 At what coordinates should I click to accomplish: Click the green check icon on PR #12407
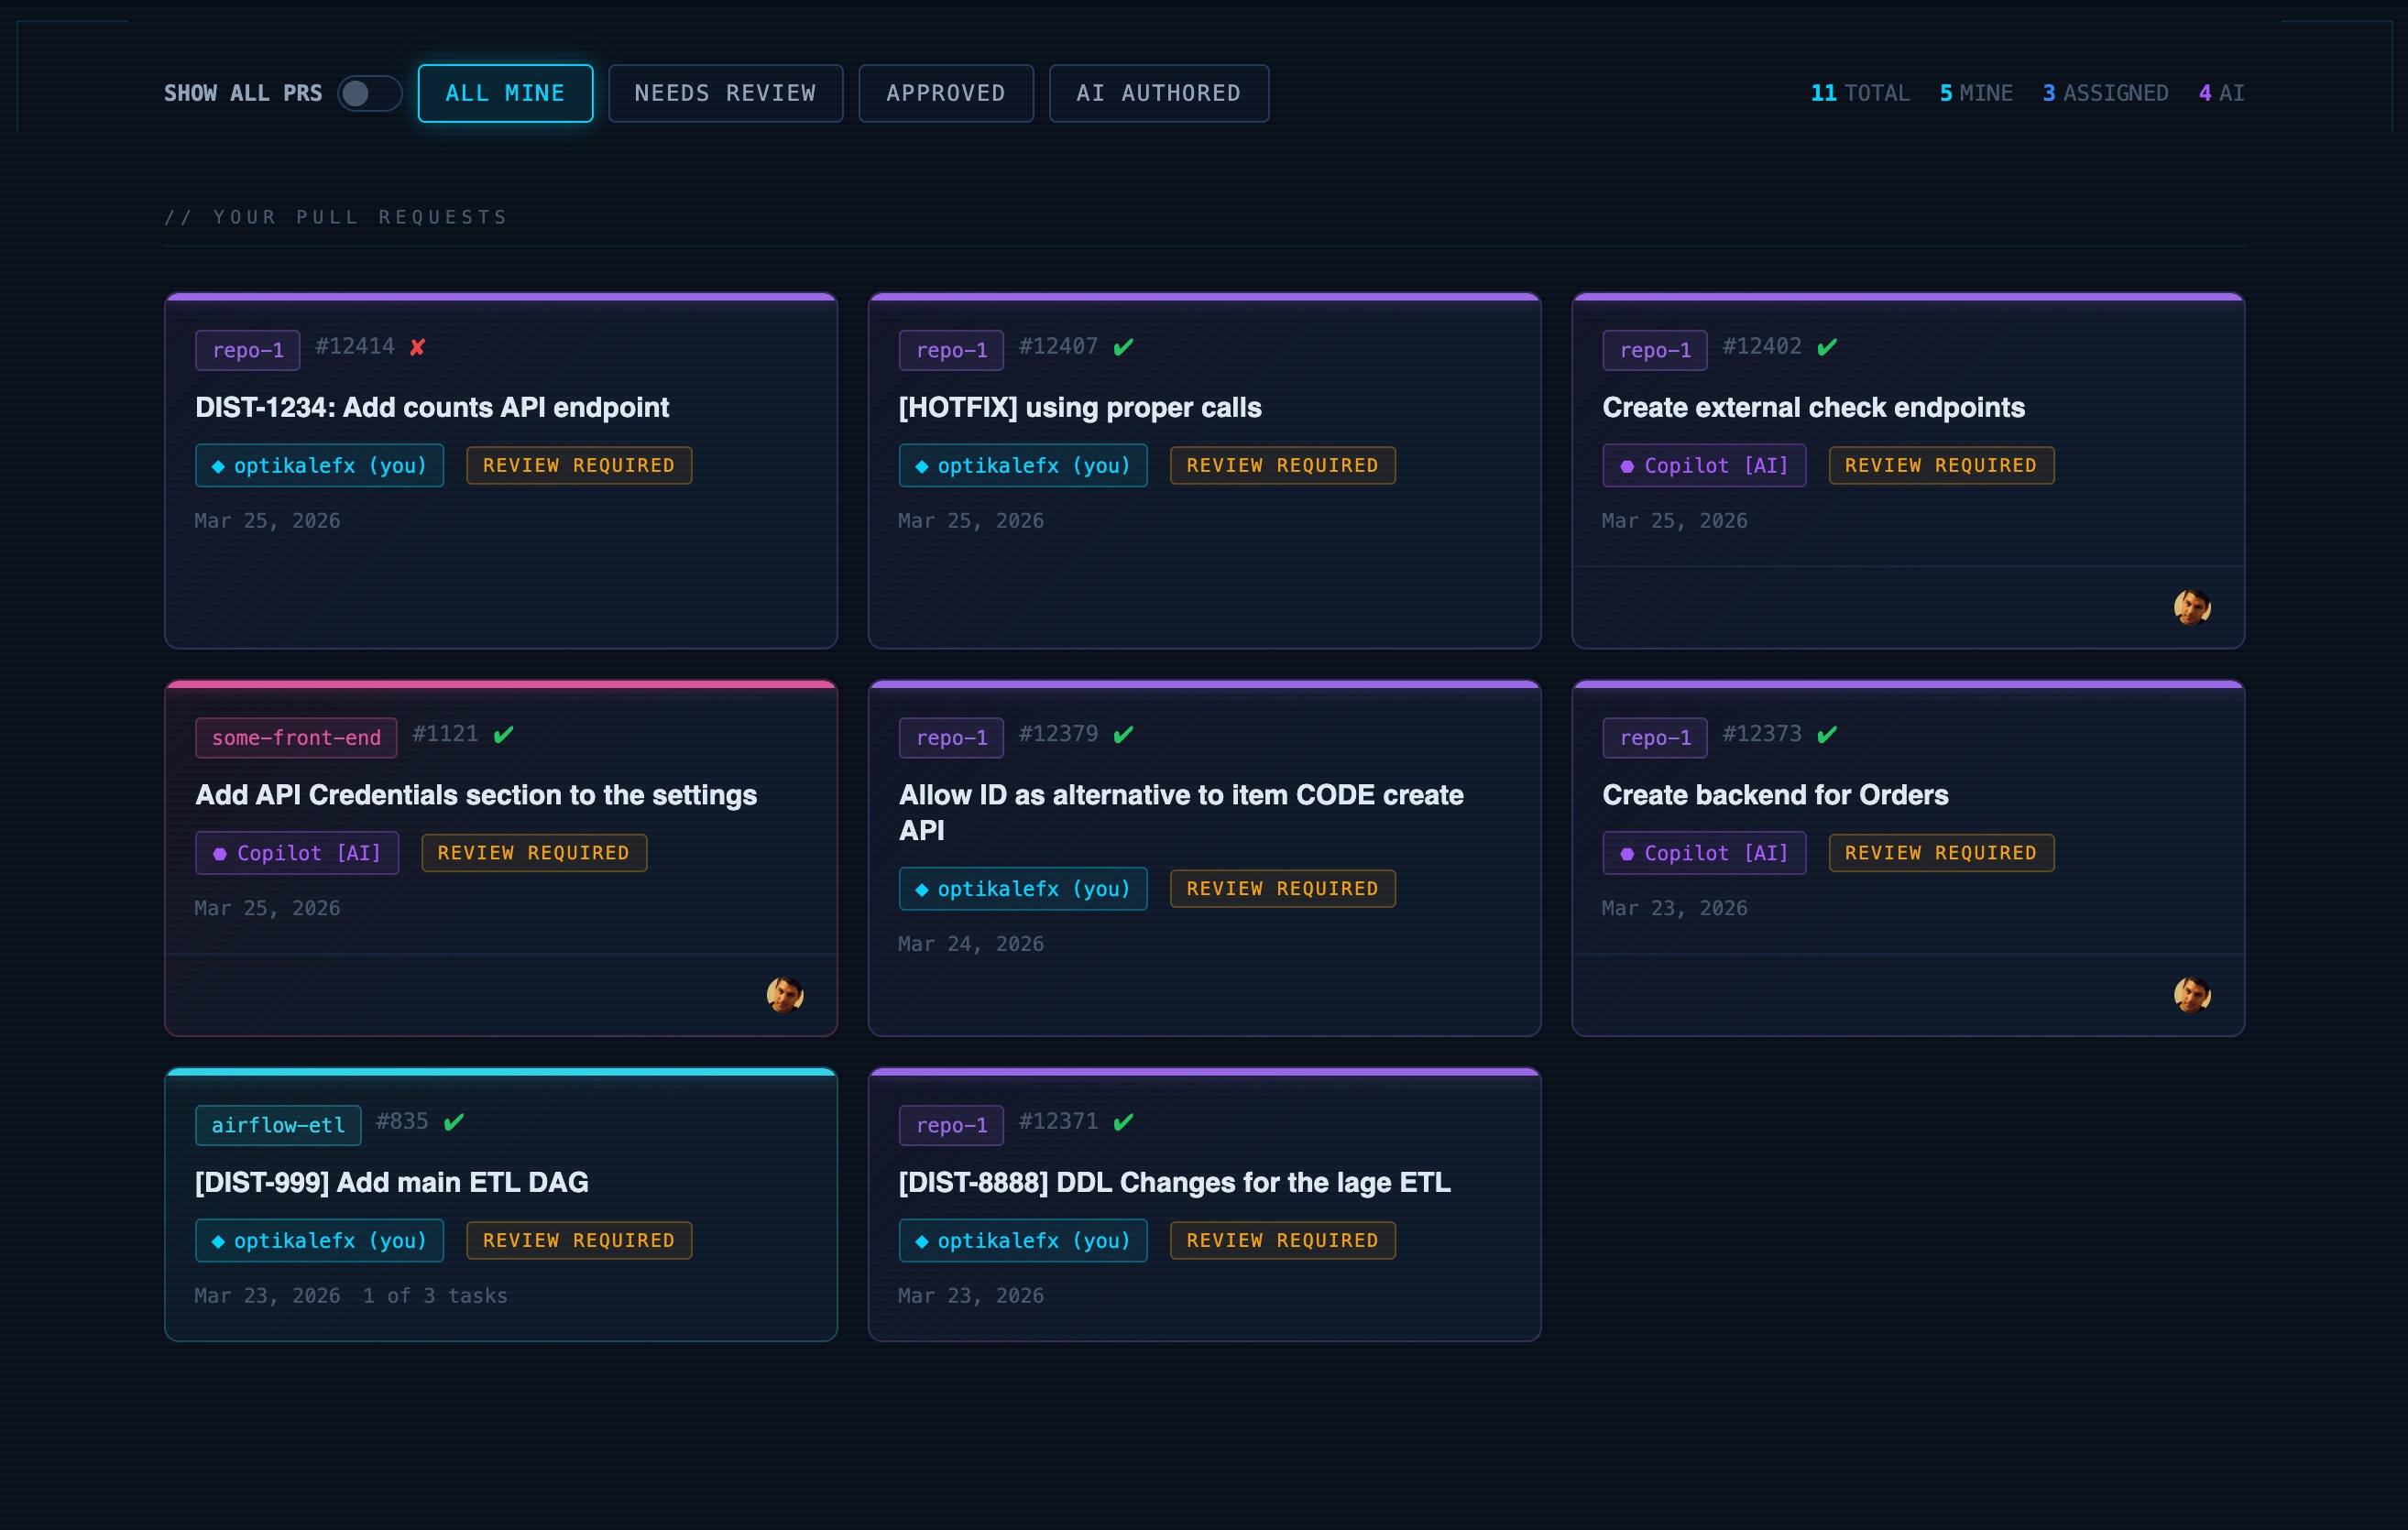point(1124,347)
